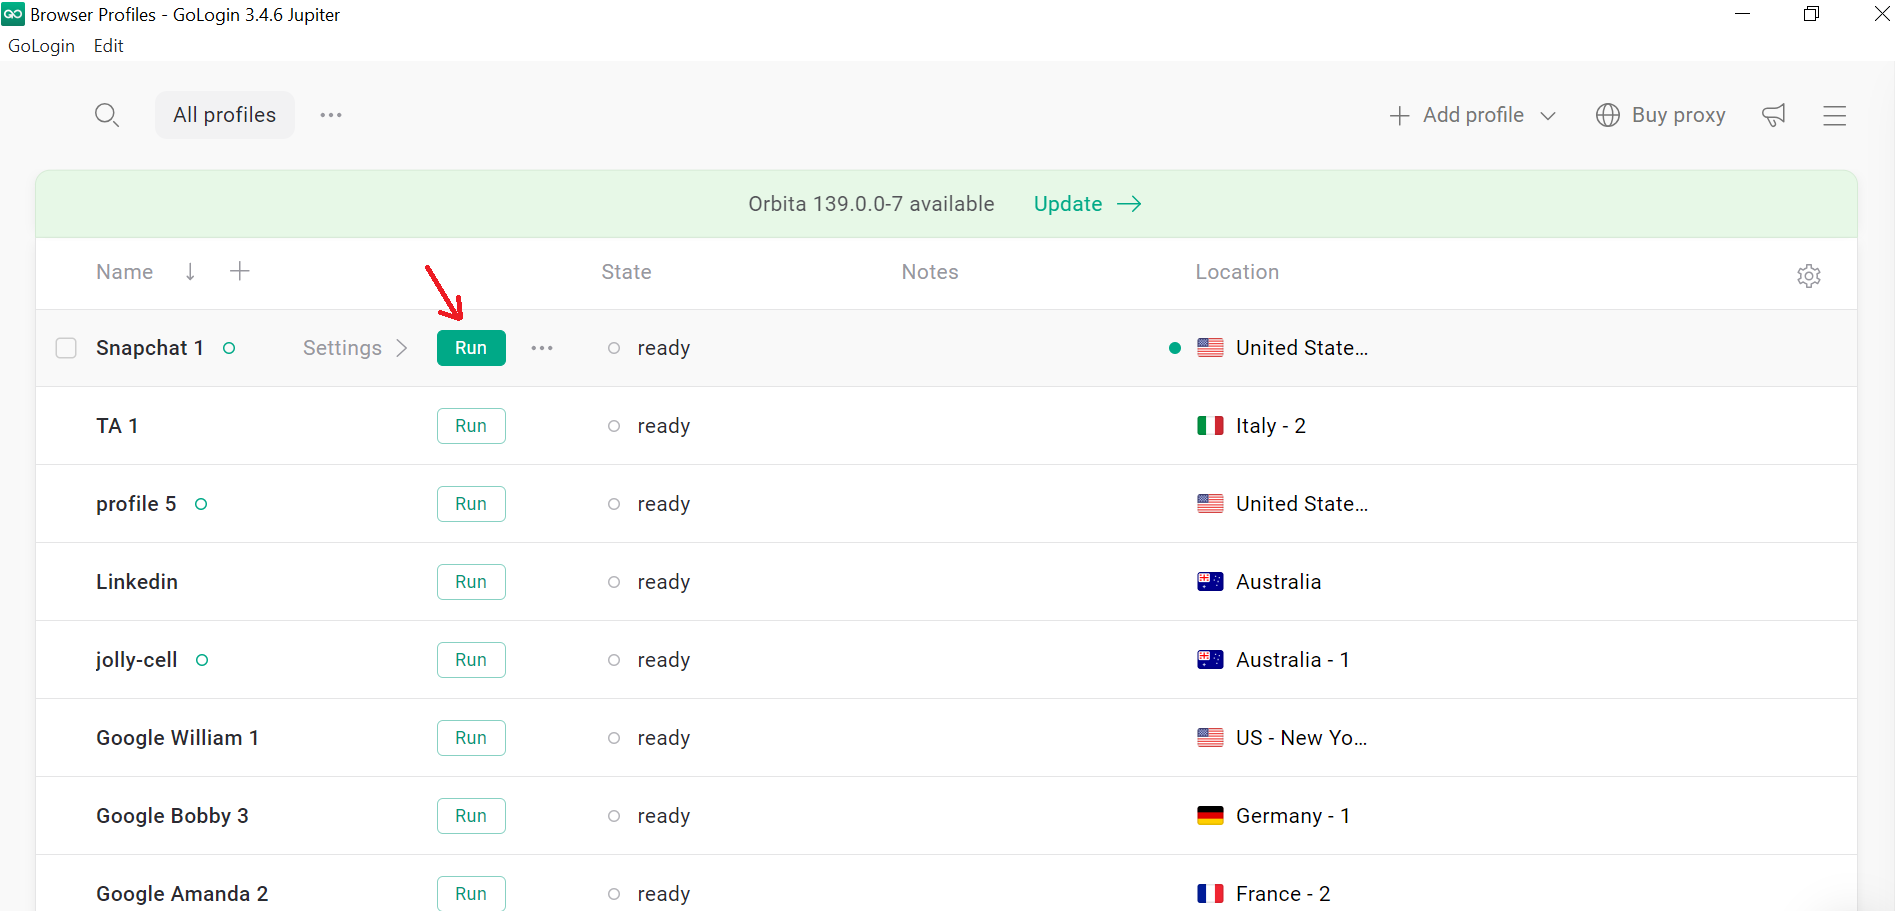This screenshot has width=1895, height=911.
Task: Run the Linkedin profile
Action: [x=471, y=582]
